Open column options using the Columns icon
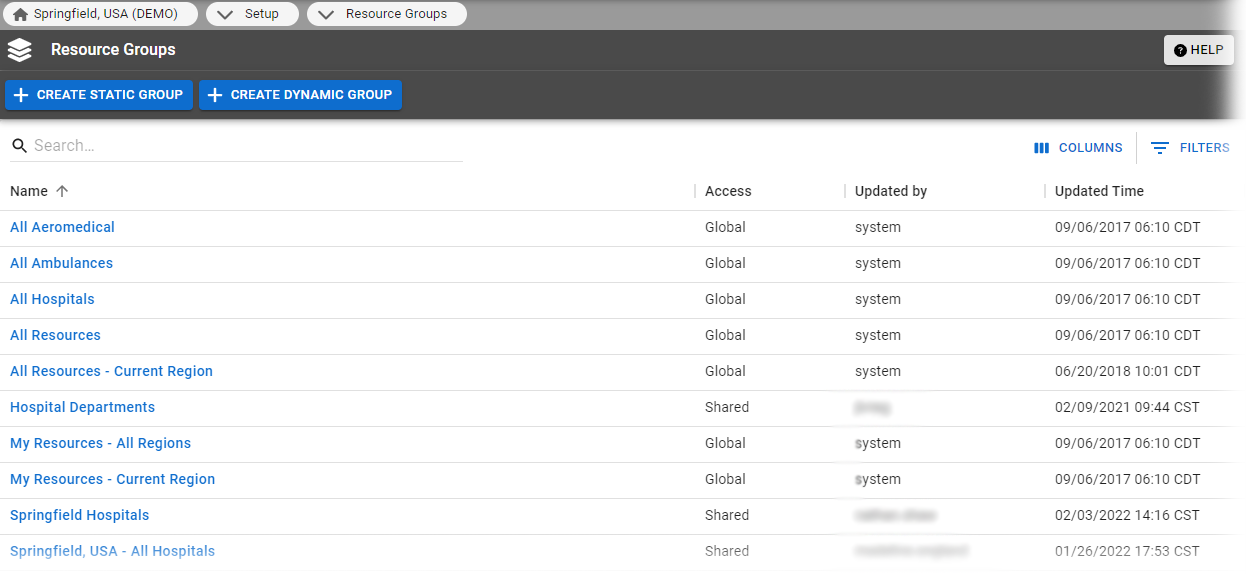This screenshot has width=1246, height=579. pyautogui.click(x=1042, y=147)
